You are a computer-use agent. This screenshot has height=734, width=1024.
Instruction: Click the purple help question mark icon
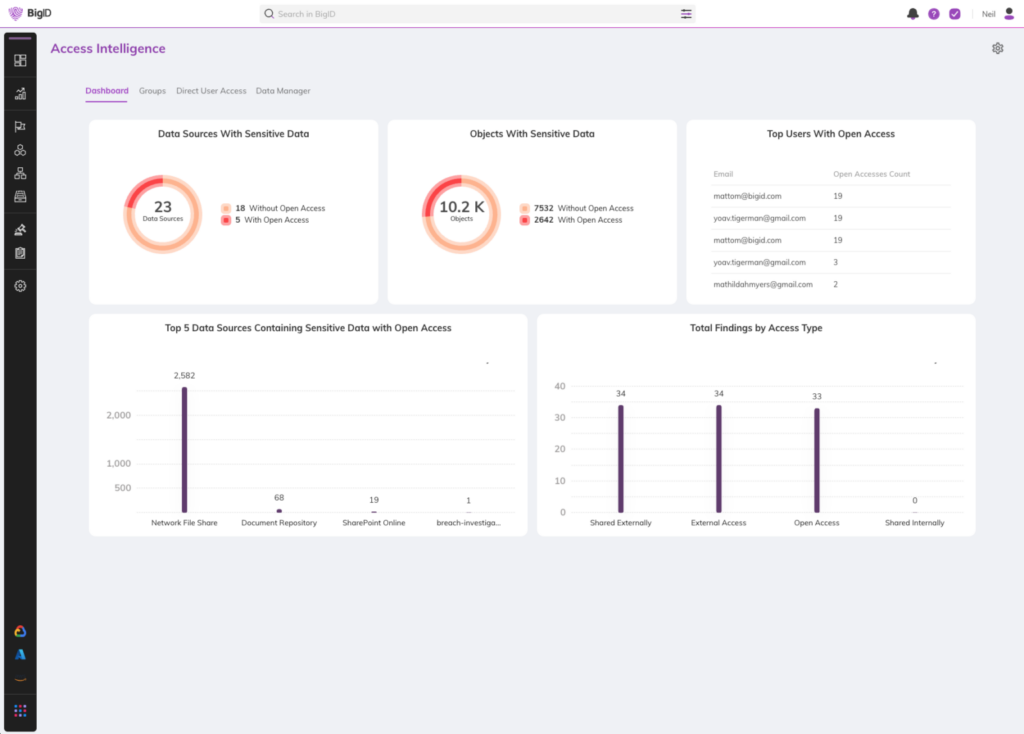pos(934,14)
